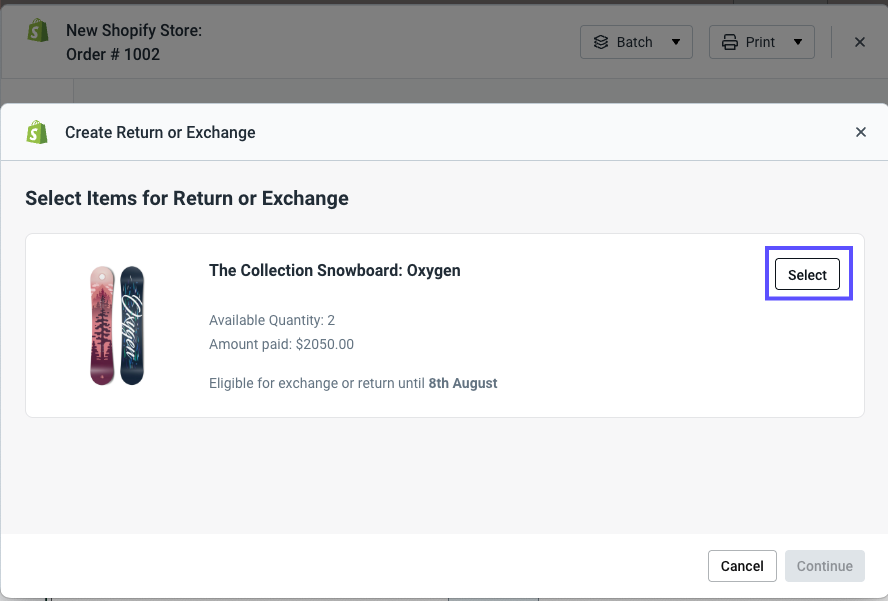This screenshot has width=888, height=601.
Task: Cancel the return or exchange creation
Action: click(742, 565)
